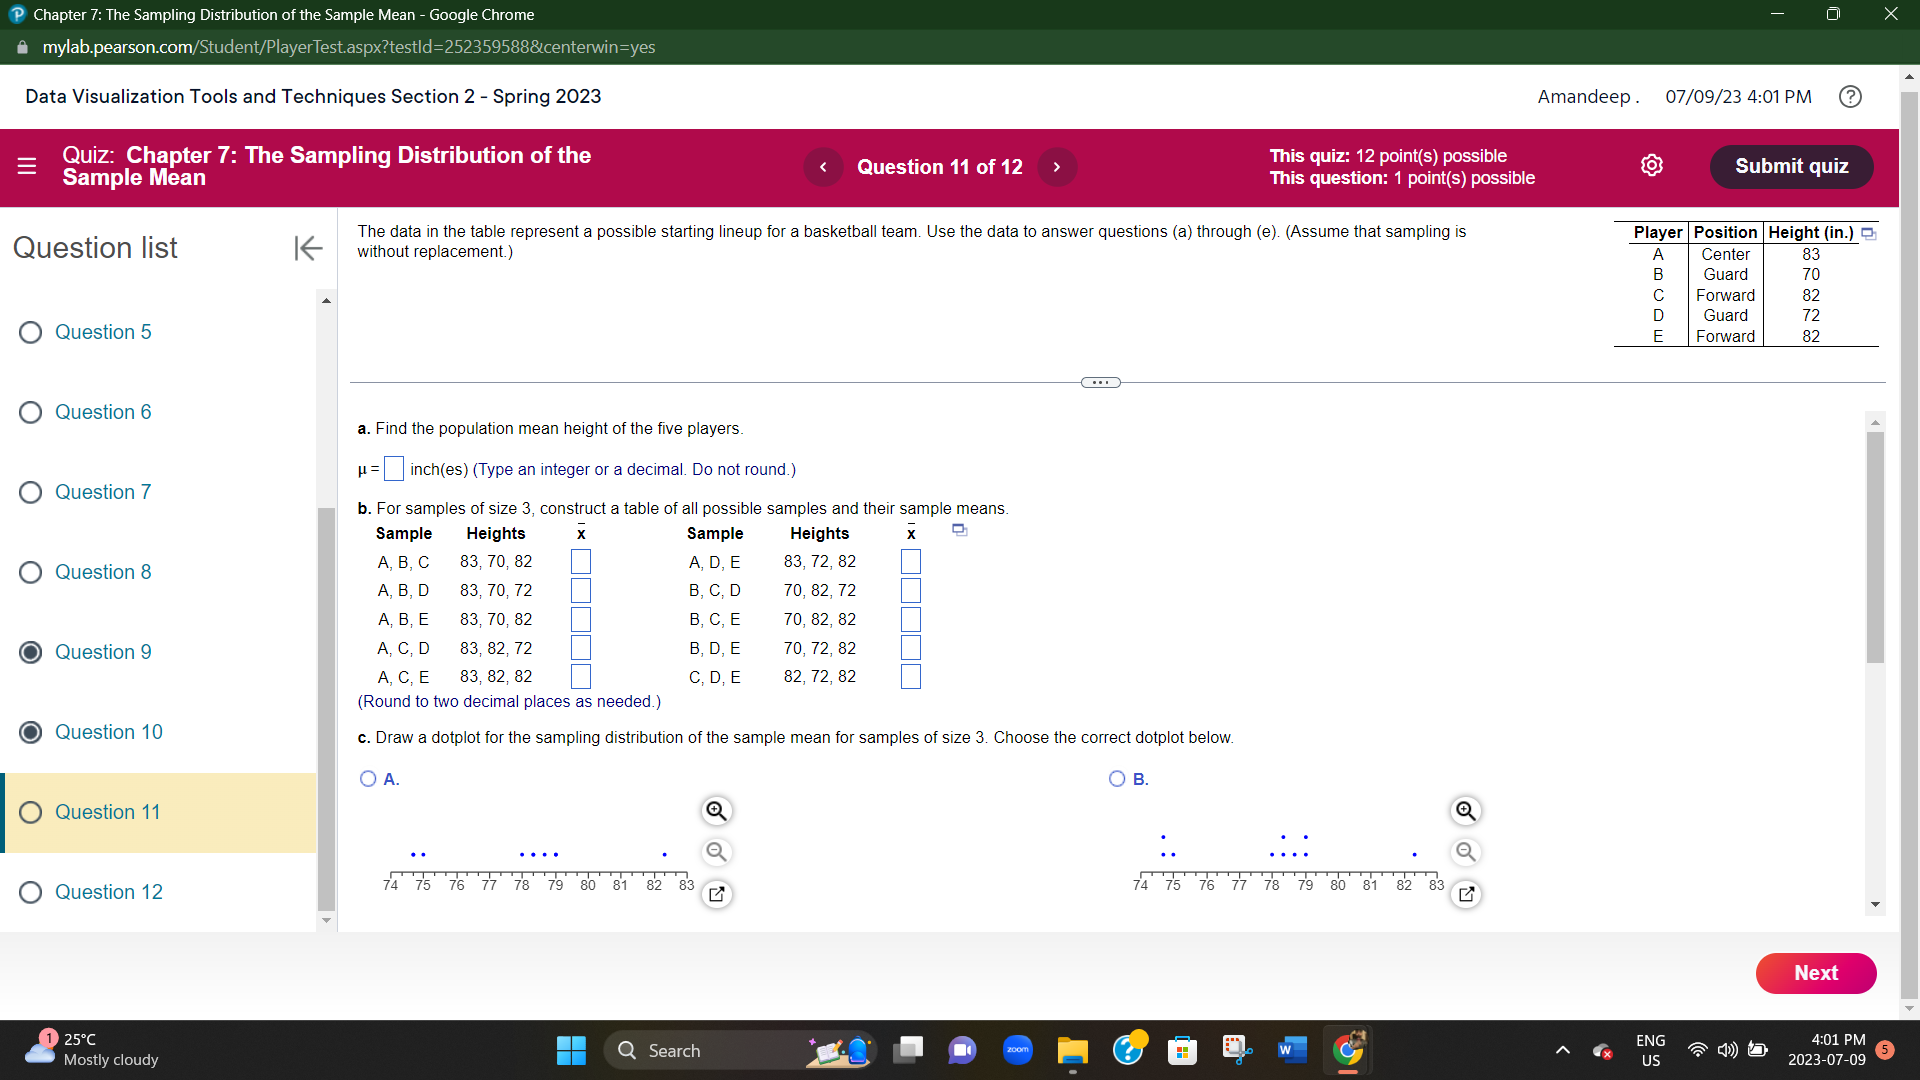The width and height of the screenshot is (1920, 1080).
Task: Zoom in on dotplot B
Action: point(1466,811)
